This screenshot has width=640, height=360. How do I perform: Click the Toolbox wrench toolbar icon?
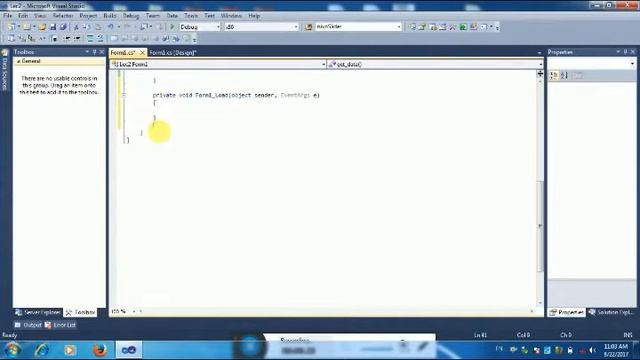[x=453, y=27]
